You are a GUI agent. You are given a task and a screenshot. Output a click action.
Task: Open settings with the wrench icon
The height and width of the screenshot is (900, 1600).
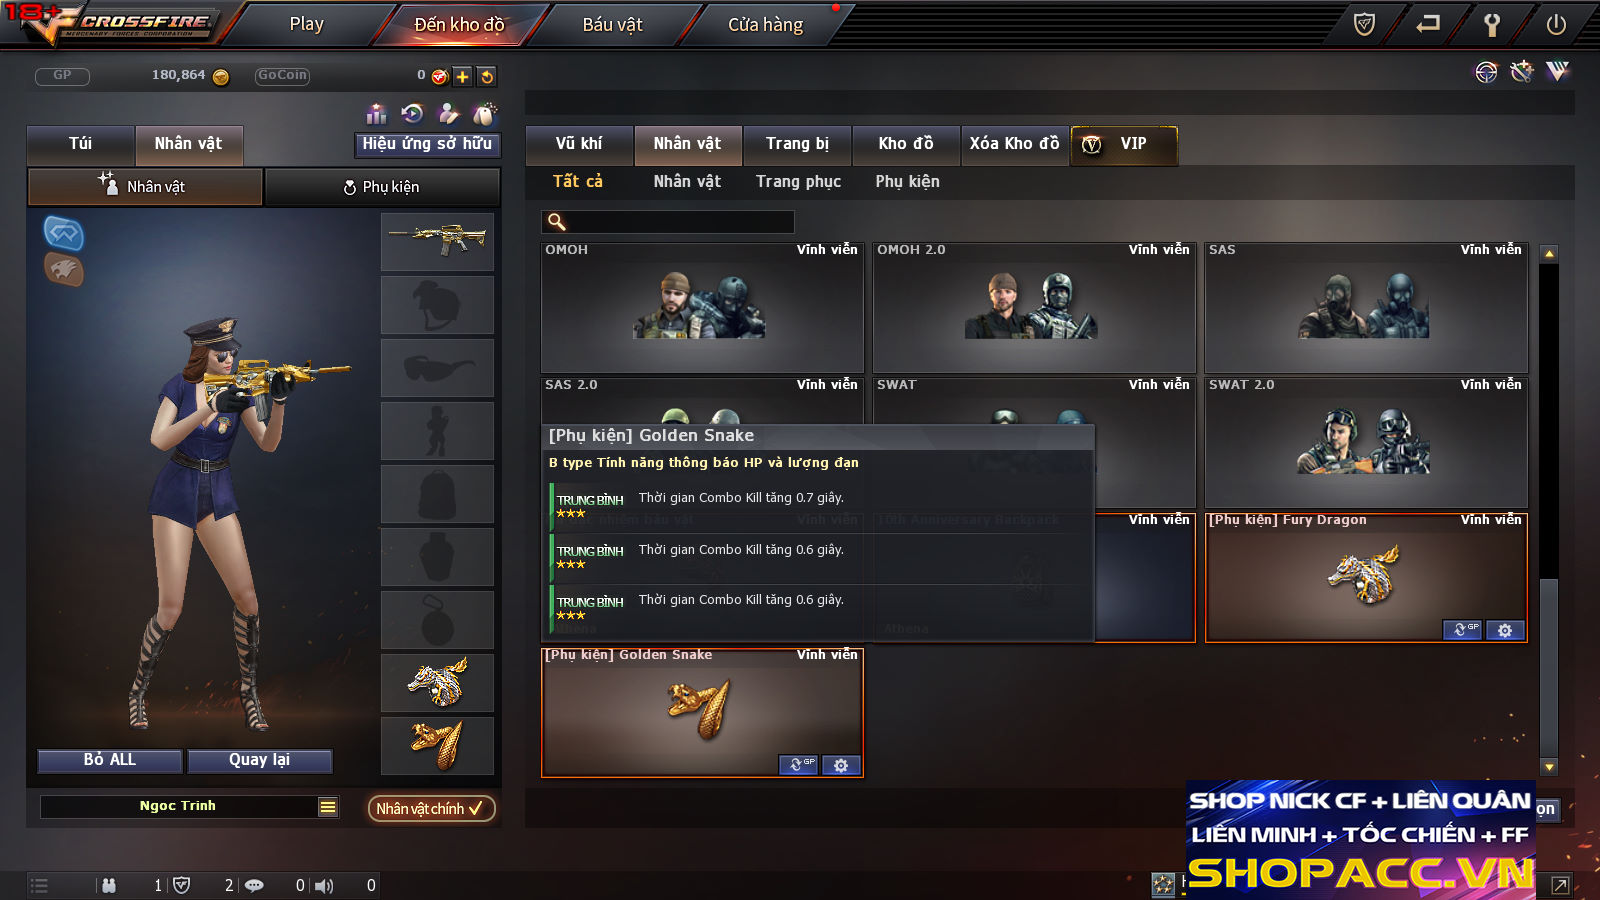click(1491, 24)
